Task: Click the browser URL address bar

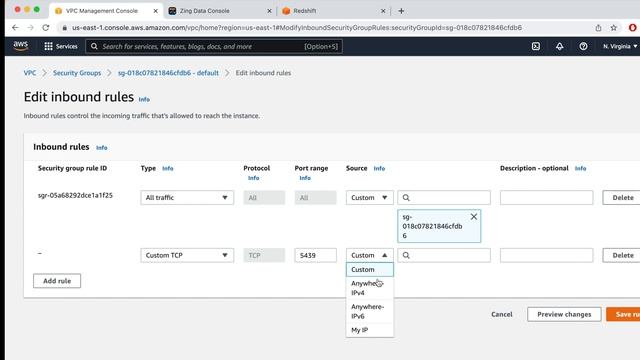Action: (x=297, y=28)
